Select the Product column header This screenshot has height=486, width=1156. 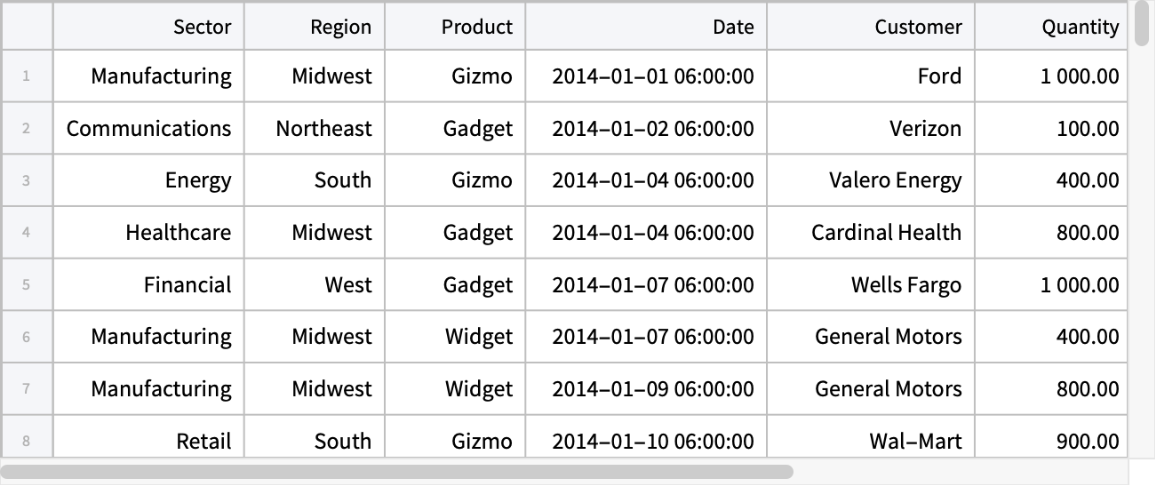455,27
